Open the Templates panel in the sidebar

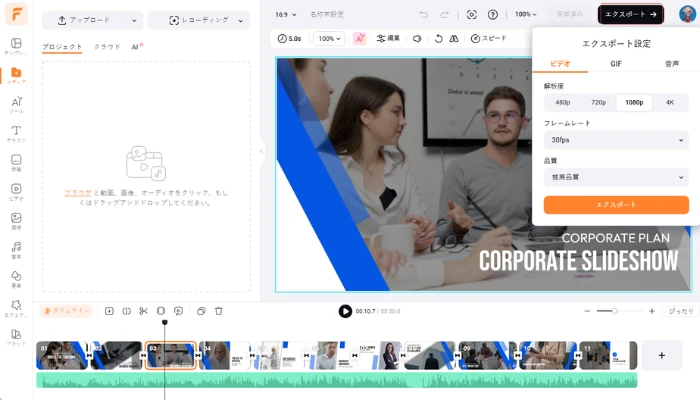pos(16,46)
